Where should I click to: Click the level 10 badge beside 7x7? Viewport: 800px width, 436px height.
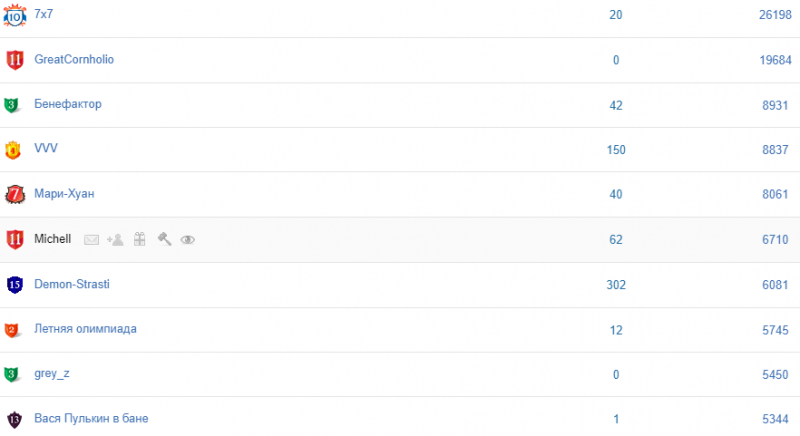coord(15,15)
